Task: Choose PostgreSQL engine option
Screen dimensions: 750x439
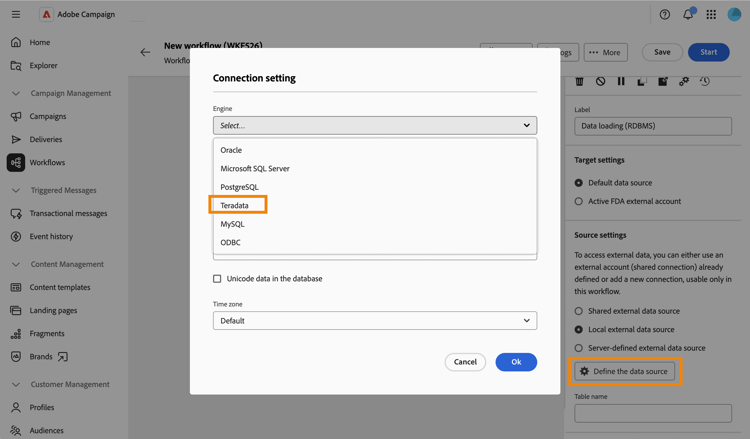Action: 375,187
